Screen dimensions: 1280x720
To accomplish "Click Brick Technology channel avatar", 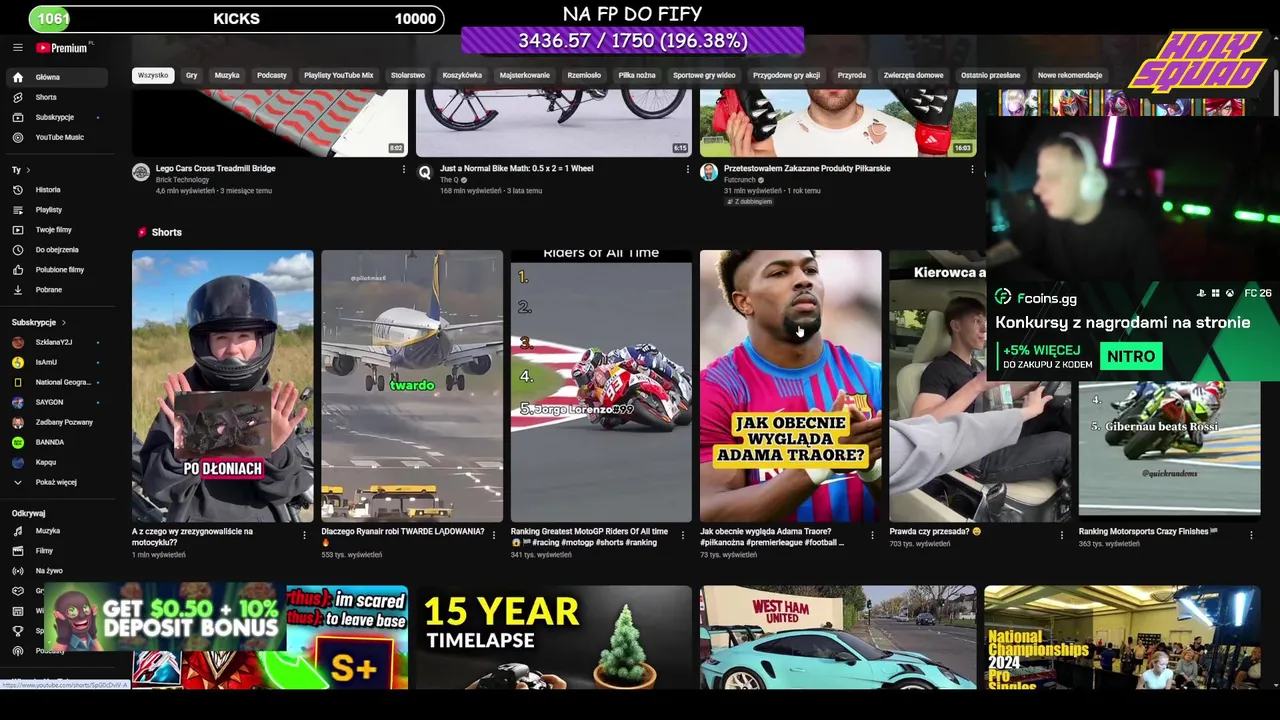I will coord(141,172).
